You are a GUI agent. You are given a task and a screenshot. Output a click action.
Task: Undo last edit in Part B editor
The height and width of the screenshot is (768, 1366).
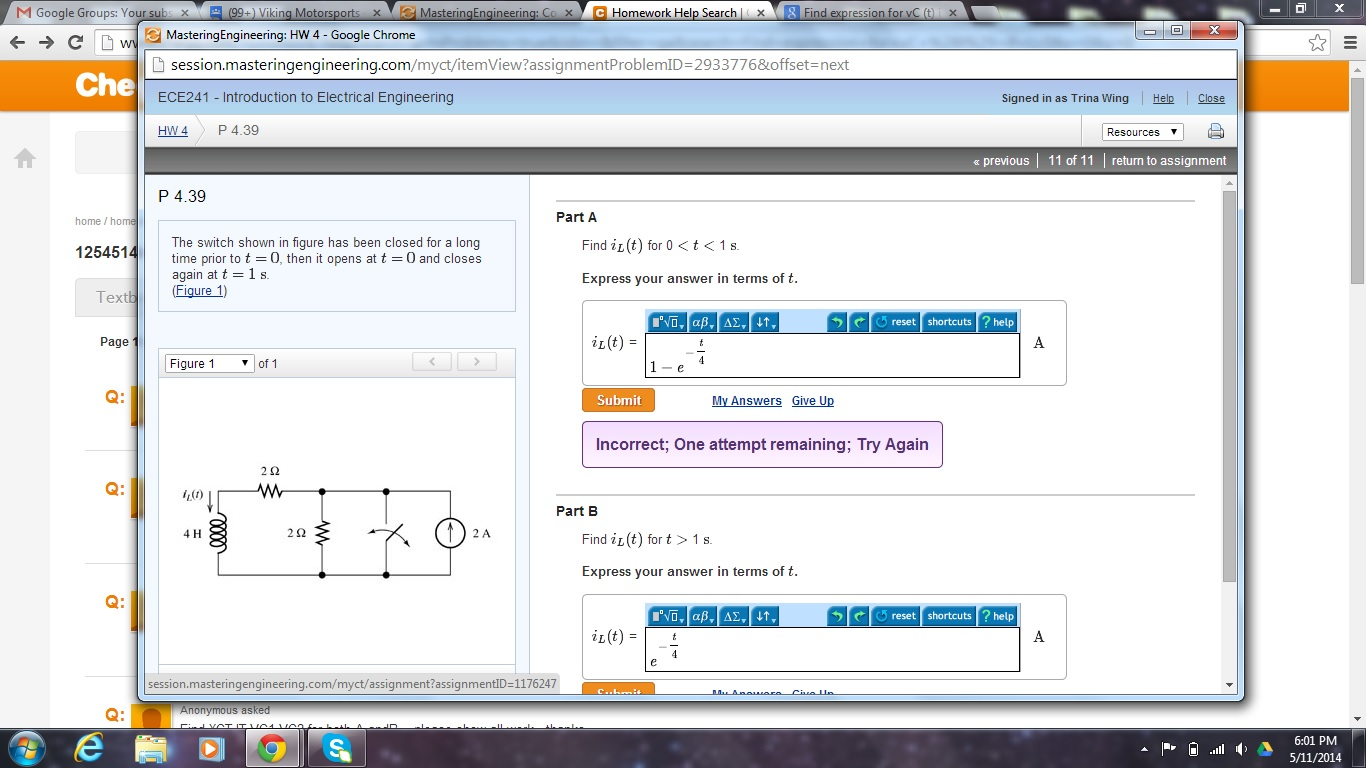point(837,616)
